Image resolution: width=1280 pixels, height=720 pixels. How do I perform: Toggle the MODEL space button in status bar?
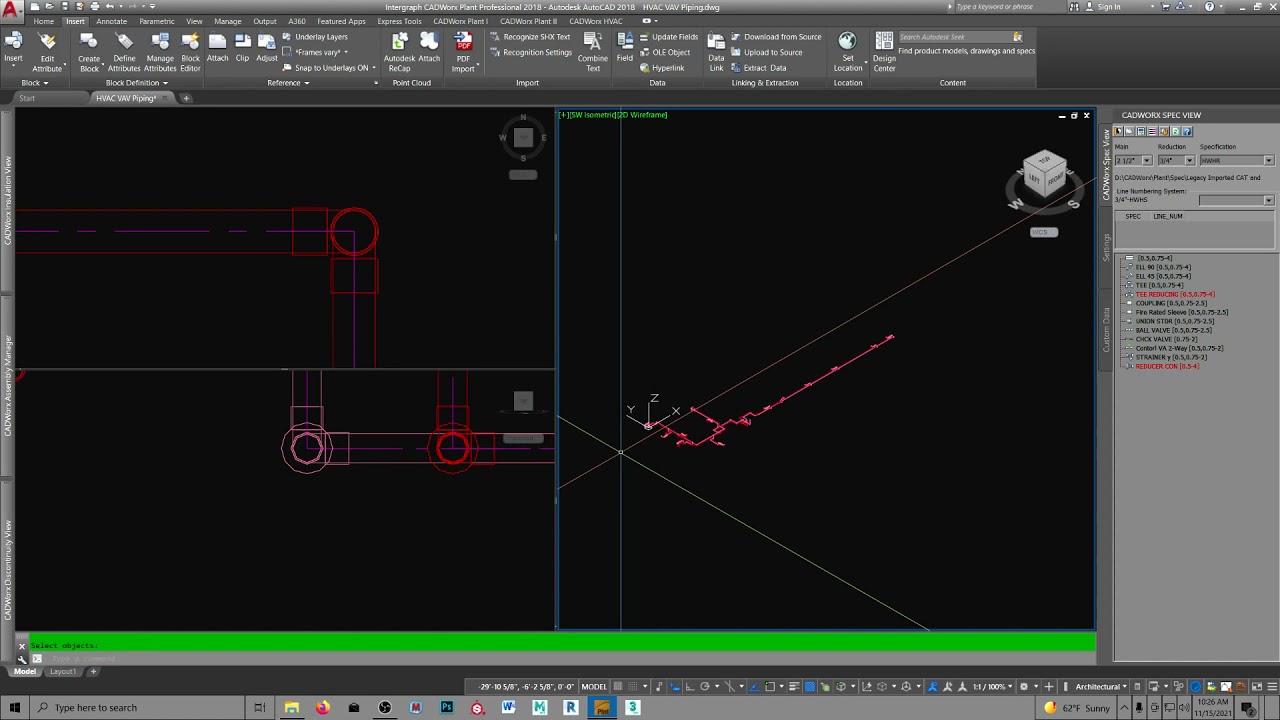(594, 686)
